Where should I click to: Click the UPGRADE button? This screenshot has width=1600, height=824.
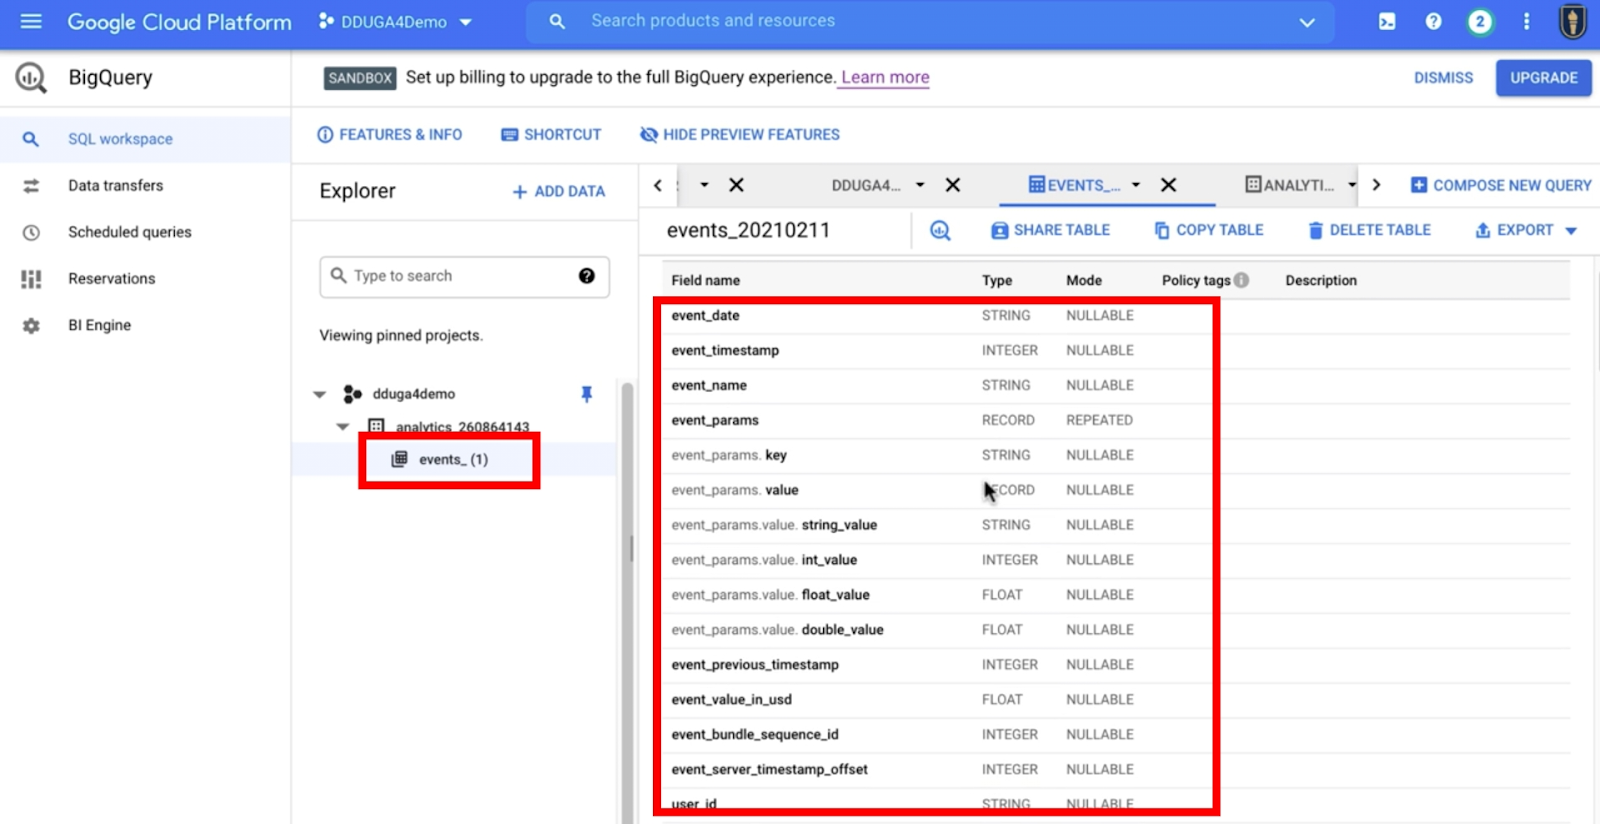pos(1543,78)
